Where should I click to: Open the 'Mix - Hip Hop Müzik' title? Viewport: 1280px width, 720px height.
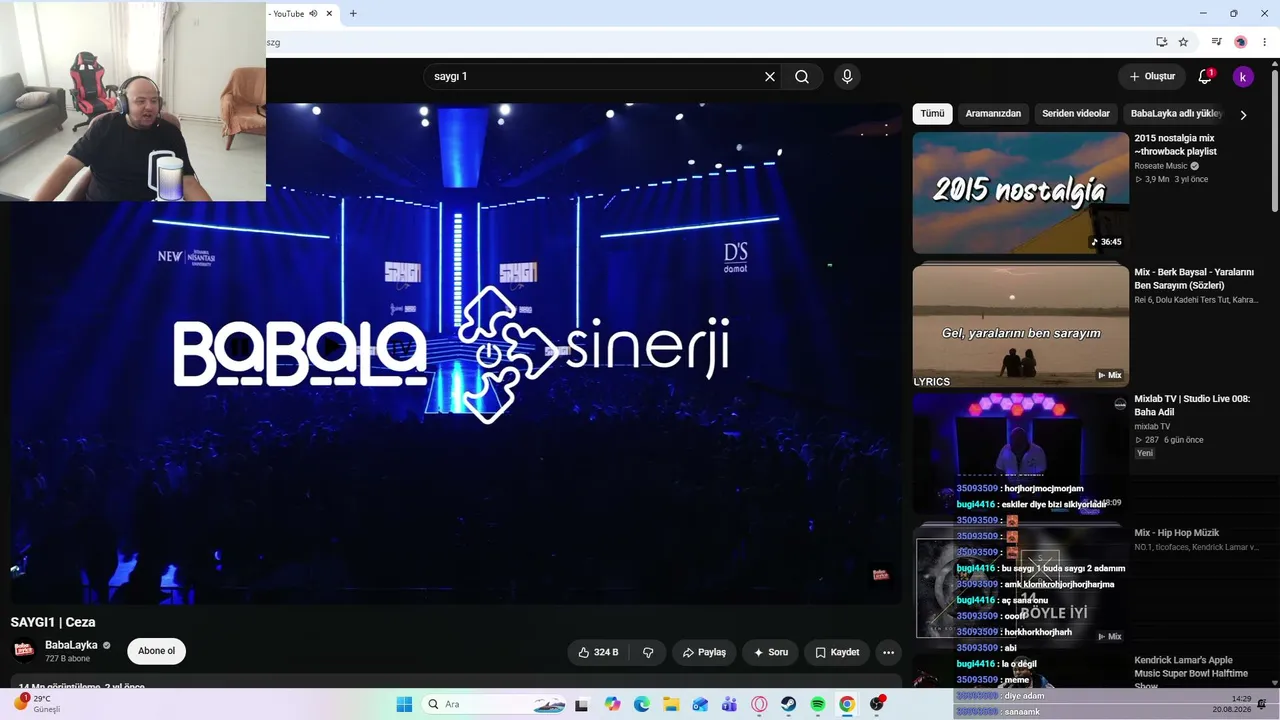1176,533
